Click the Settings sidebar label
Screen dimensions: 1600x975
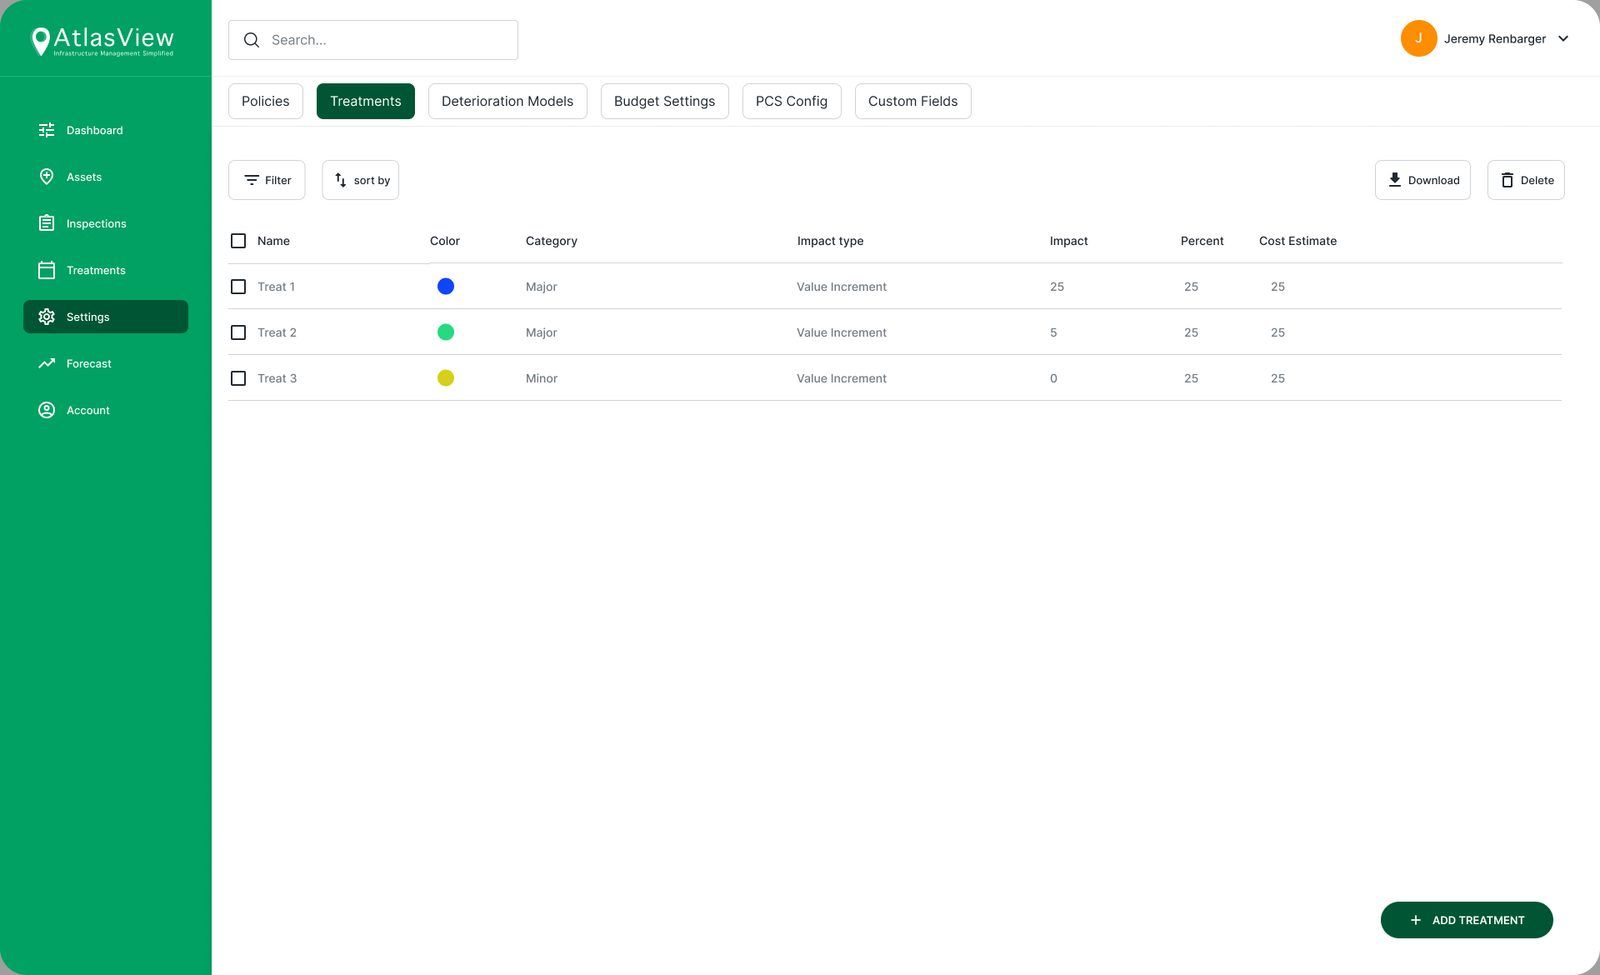[88, 317]
